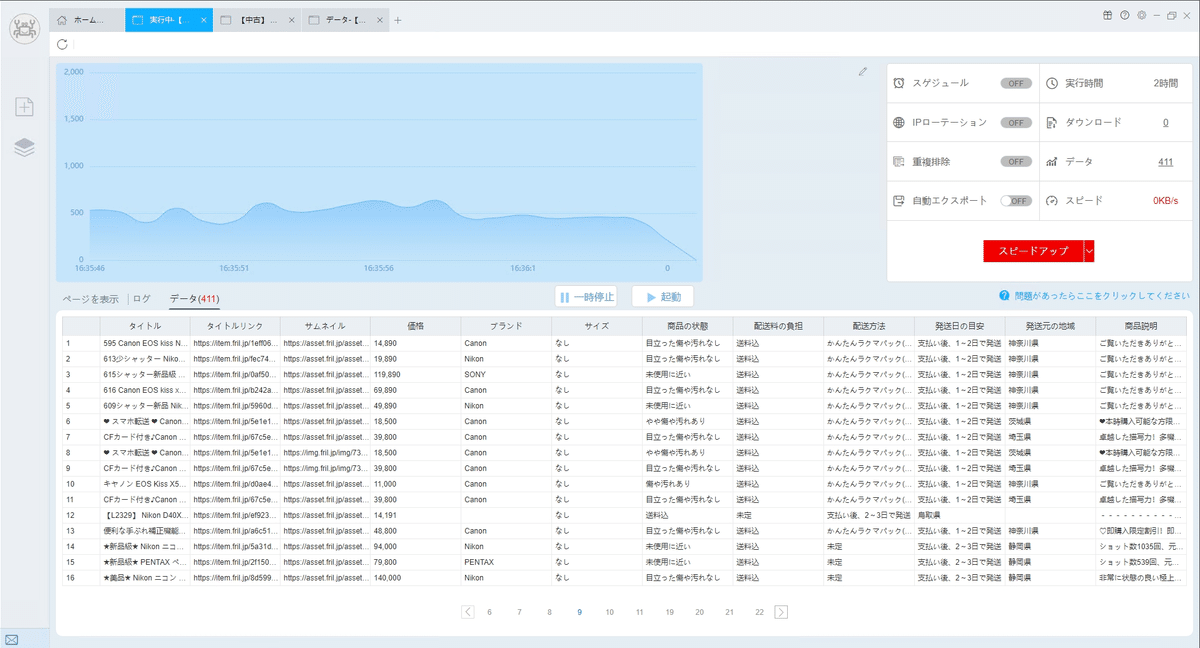
Task: Click the chart icon beside データ
Action: [x=1052, y=161]
